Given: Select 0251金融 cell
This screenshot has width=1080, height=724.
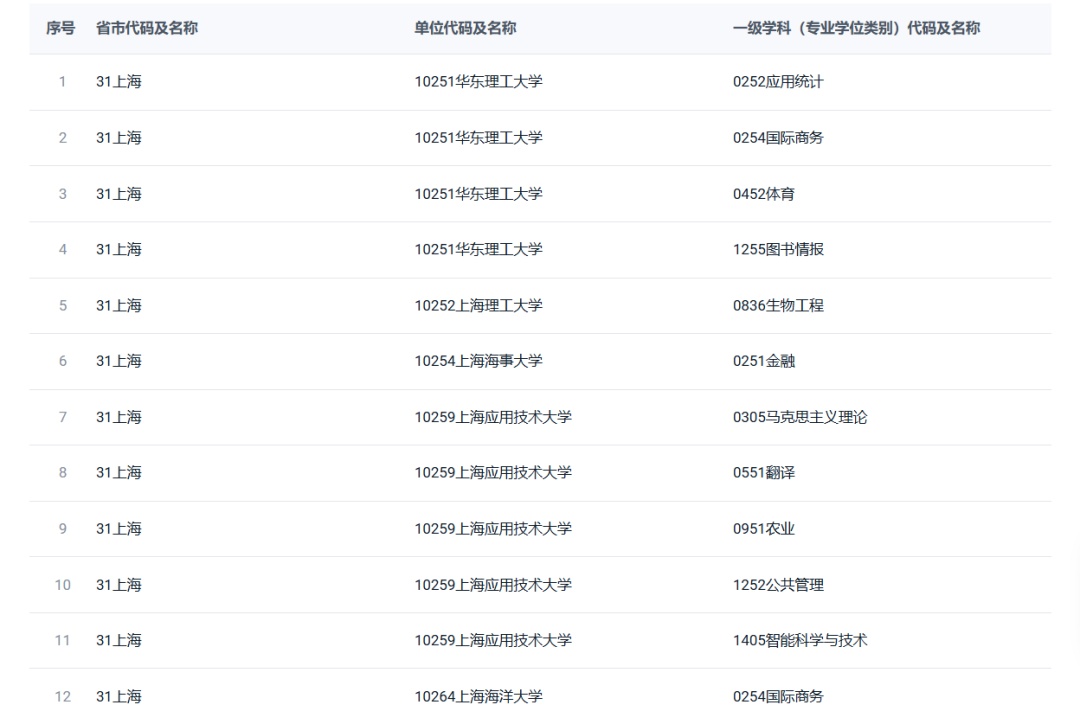Looking at the screenshot, I should coord(764,361).
